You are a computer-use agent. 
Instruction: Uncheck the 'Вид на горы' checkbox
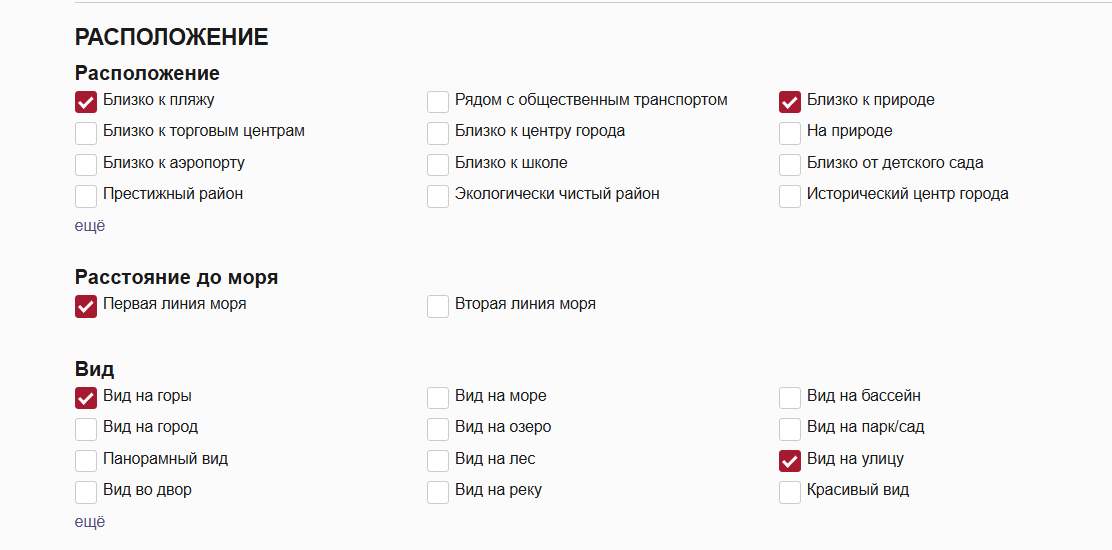86,398
